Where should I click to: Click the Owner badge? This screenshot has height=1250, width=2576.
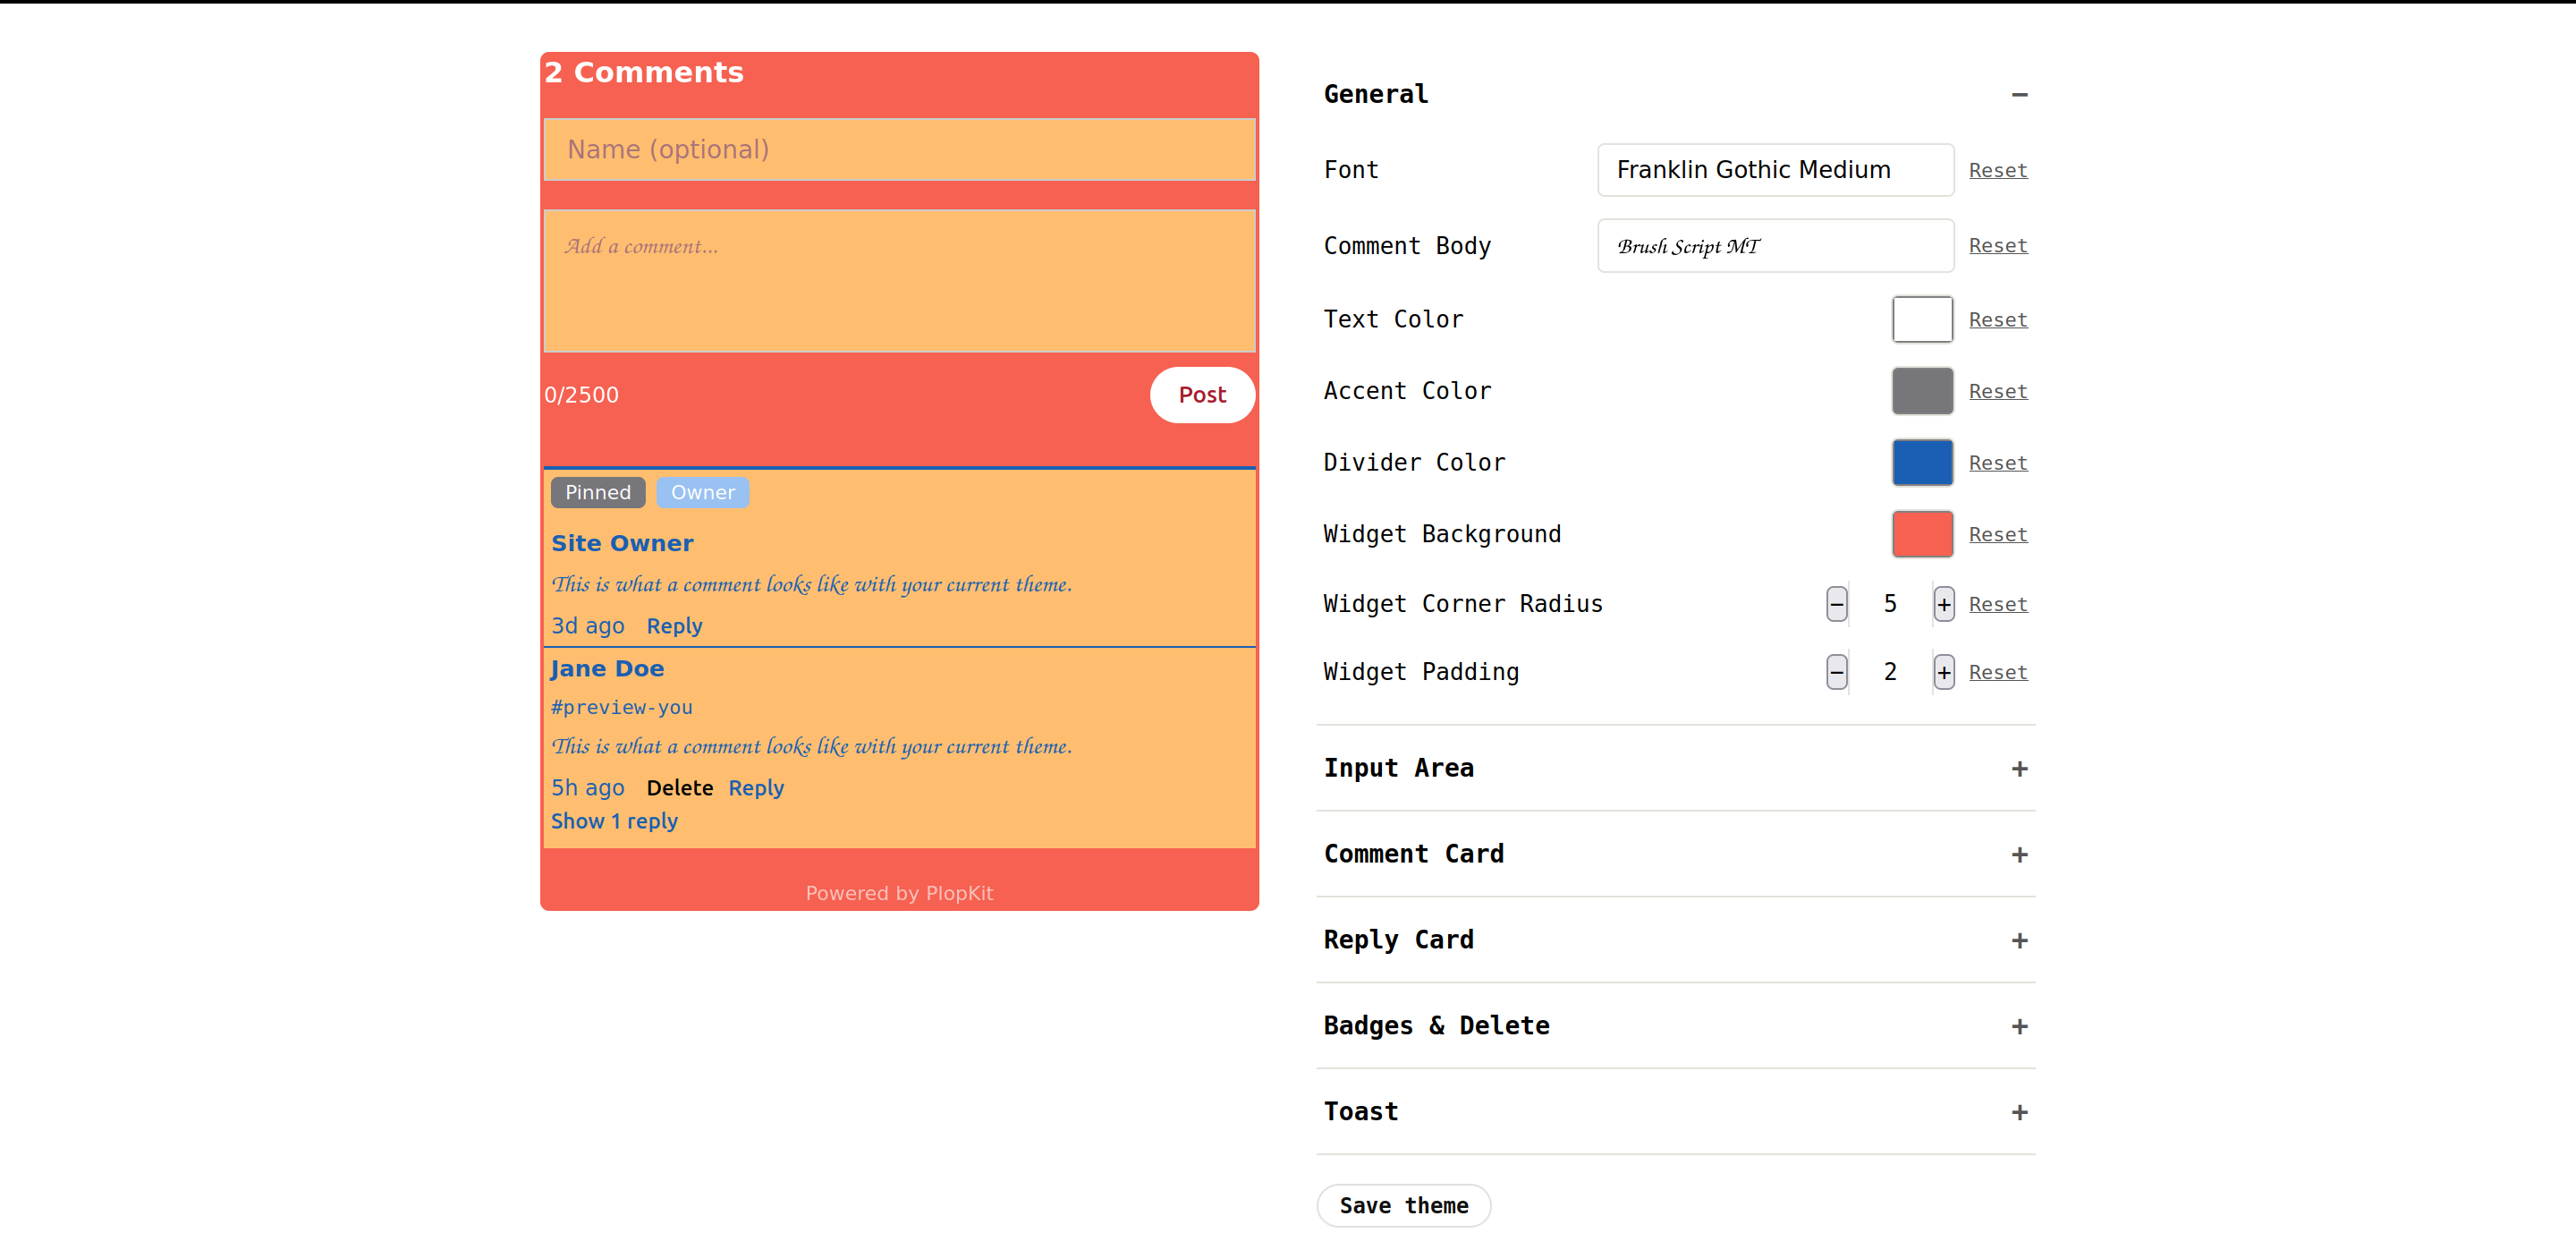point(703,492)
